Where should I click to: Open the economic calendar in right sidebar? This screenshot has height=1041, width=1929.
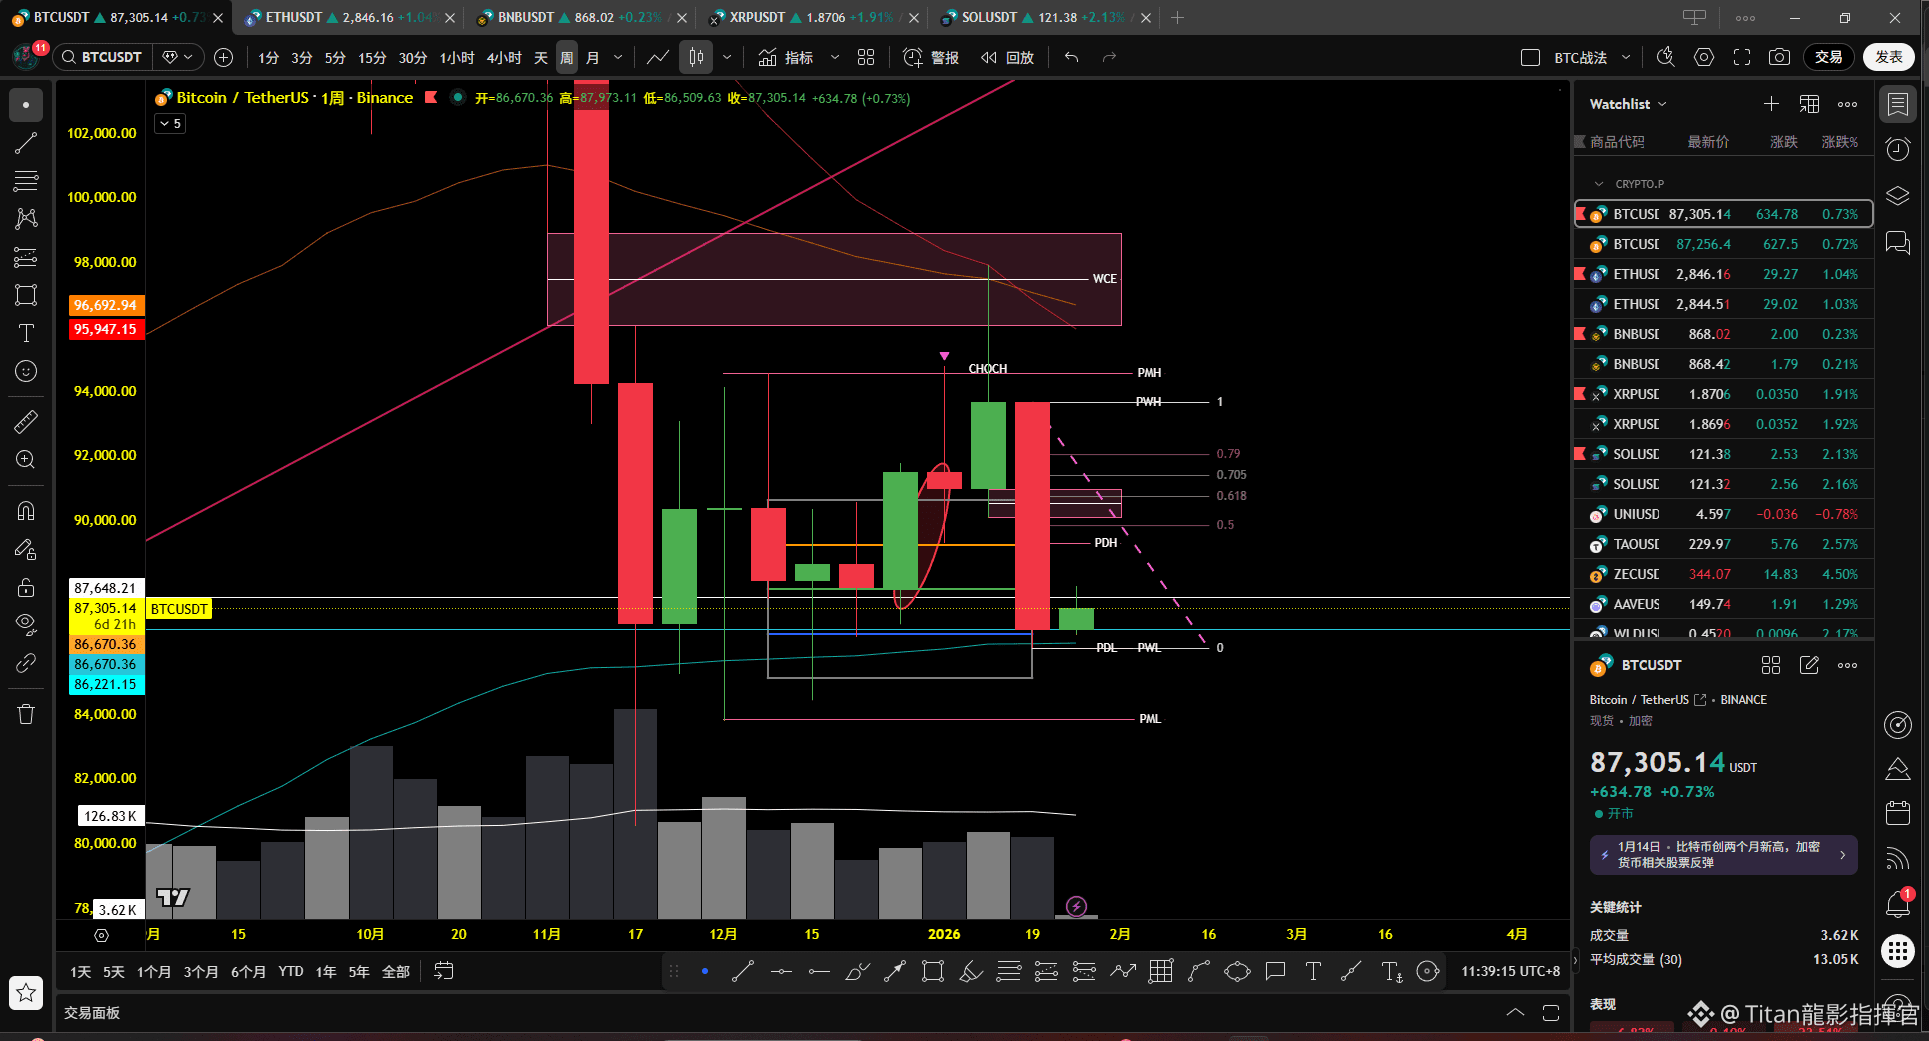pyautogui.click(x=1897, y=812)
